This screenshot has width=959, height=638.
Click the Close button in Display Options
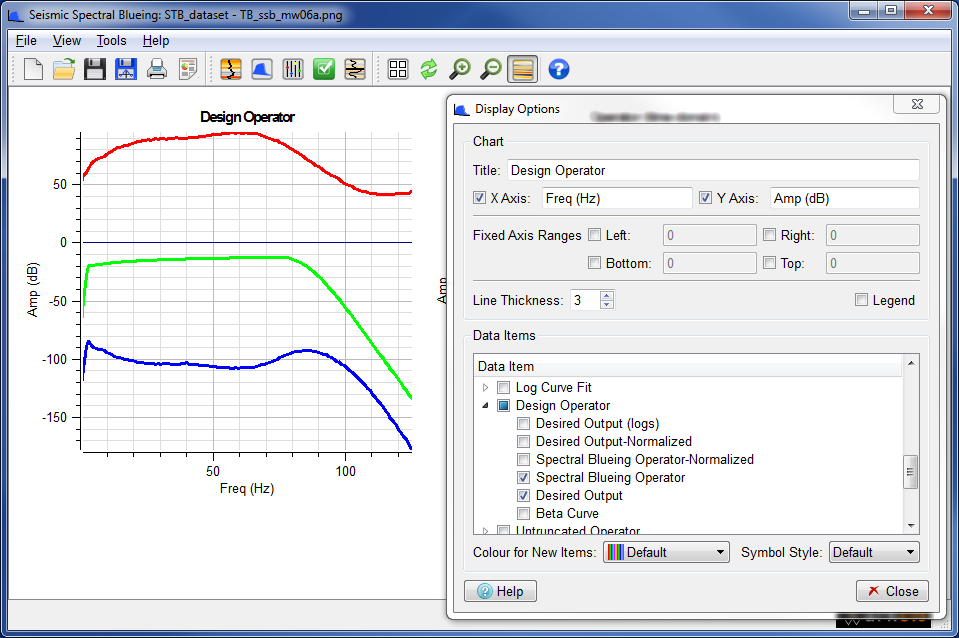[x=891, y=591]
